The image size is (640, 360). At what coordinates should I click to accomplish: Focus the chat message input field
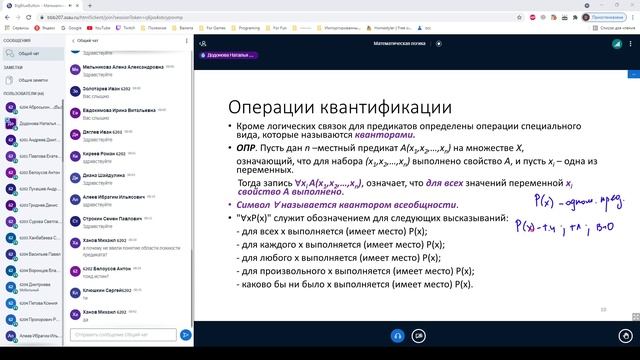123,335
